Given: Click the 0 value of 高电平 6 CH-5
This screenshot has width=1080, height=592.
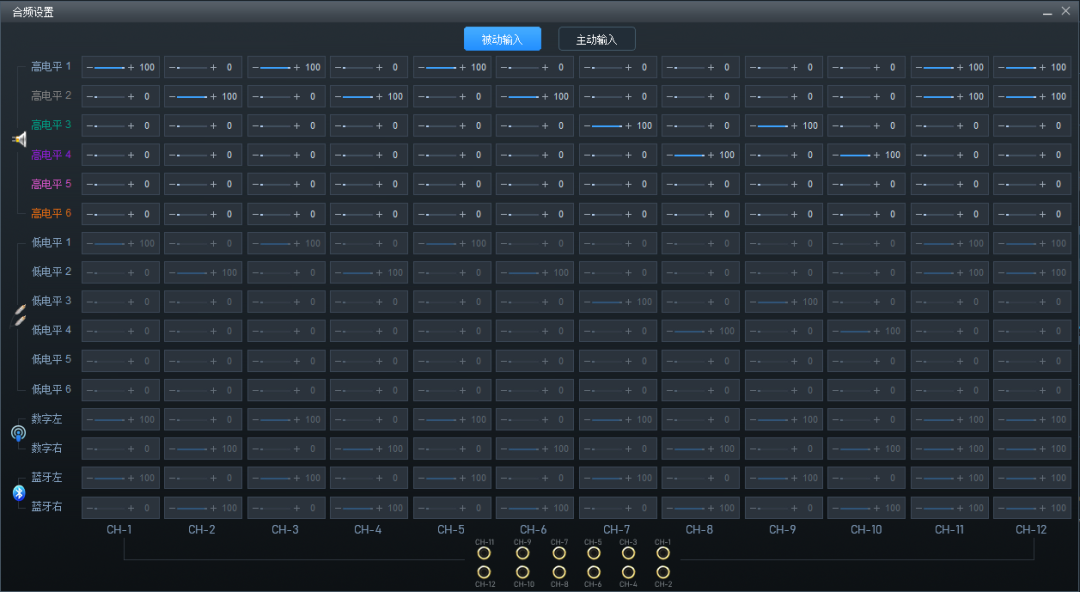Looking at the screenshot, I should point(478,214).
